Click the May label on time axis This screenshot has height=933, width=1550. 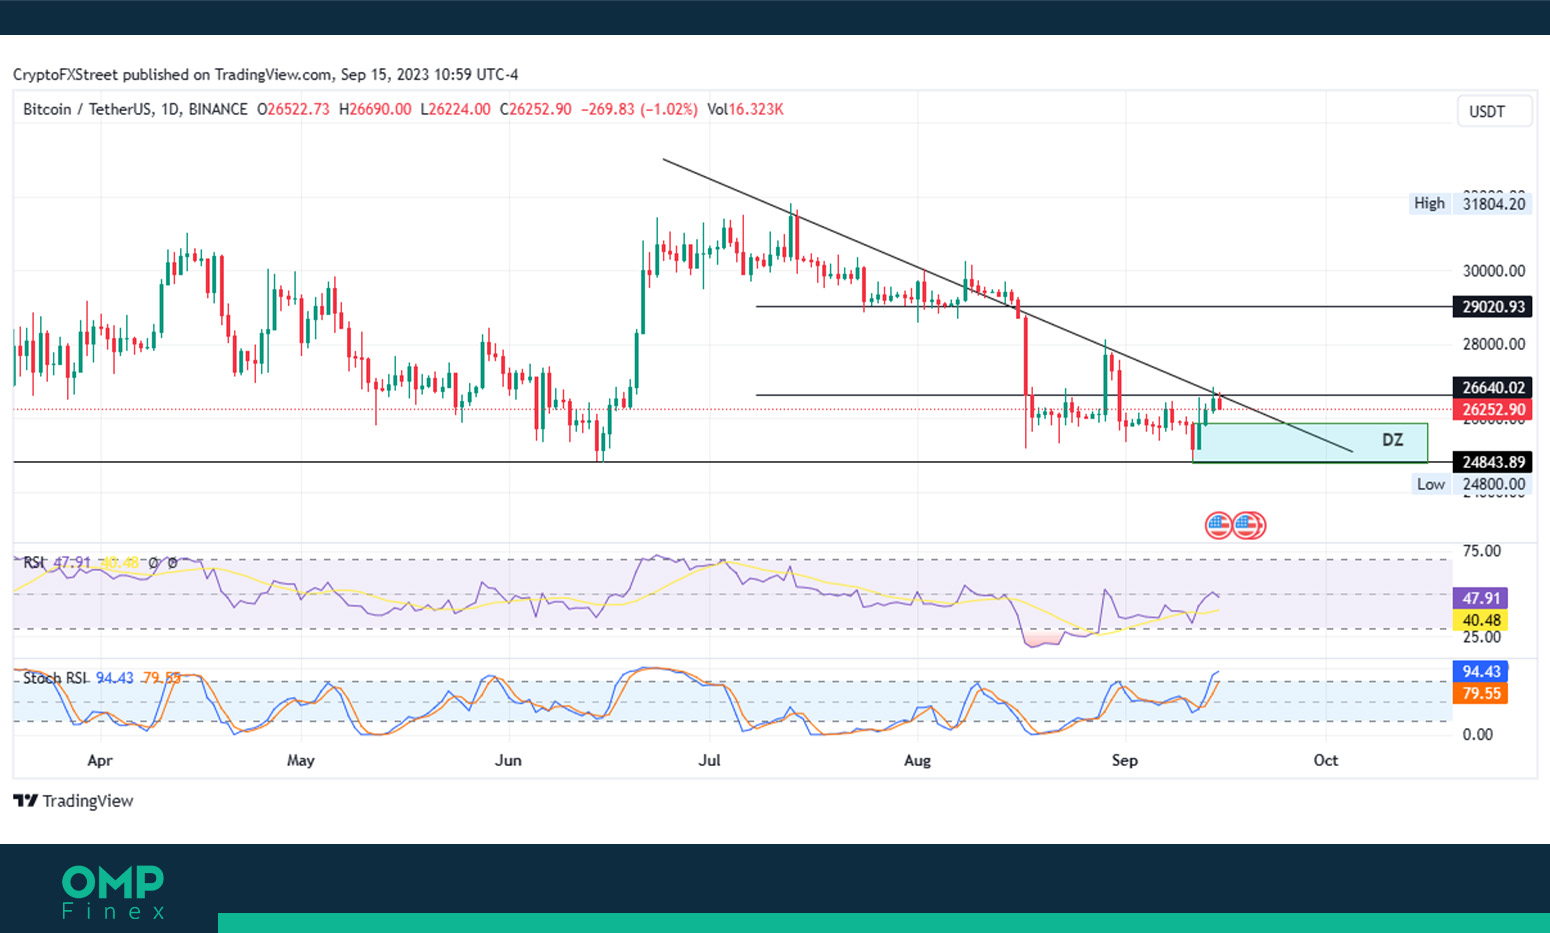point(301,760)
